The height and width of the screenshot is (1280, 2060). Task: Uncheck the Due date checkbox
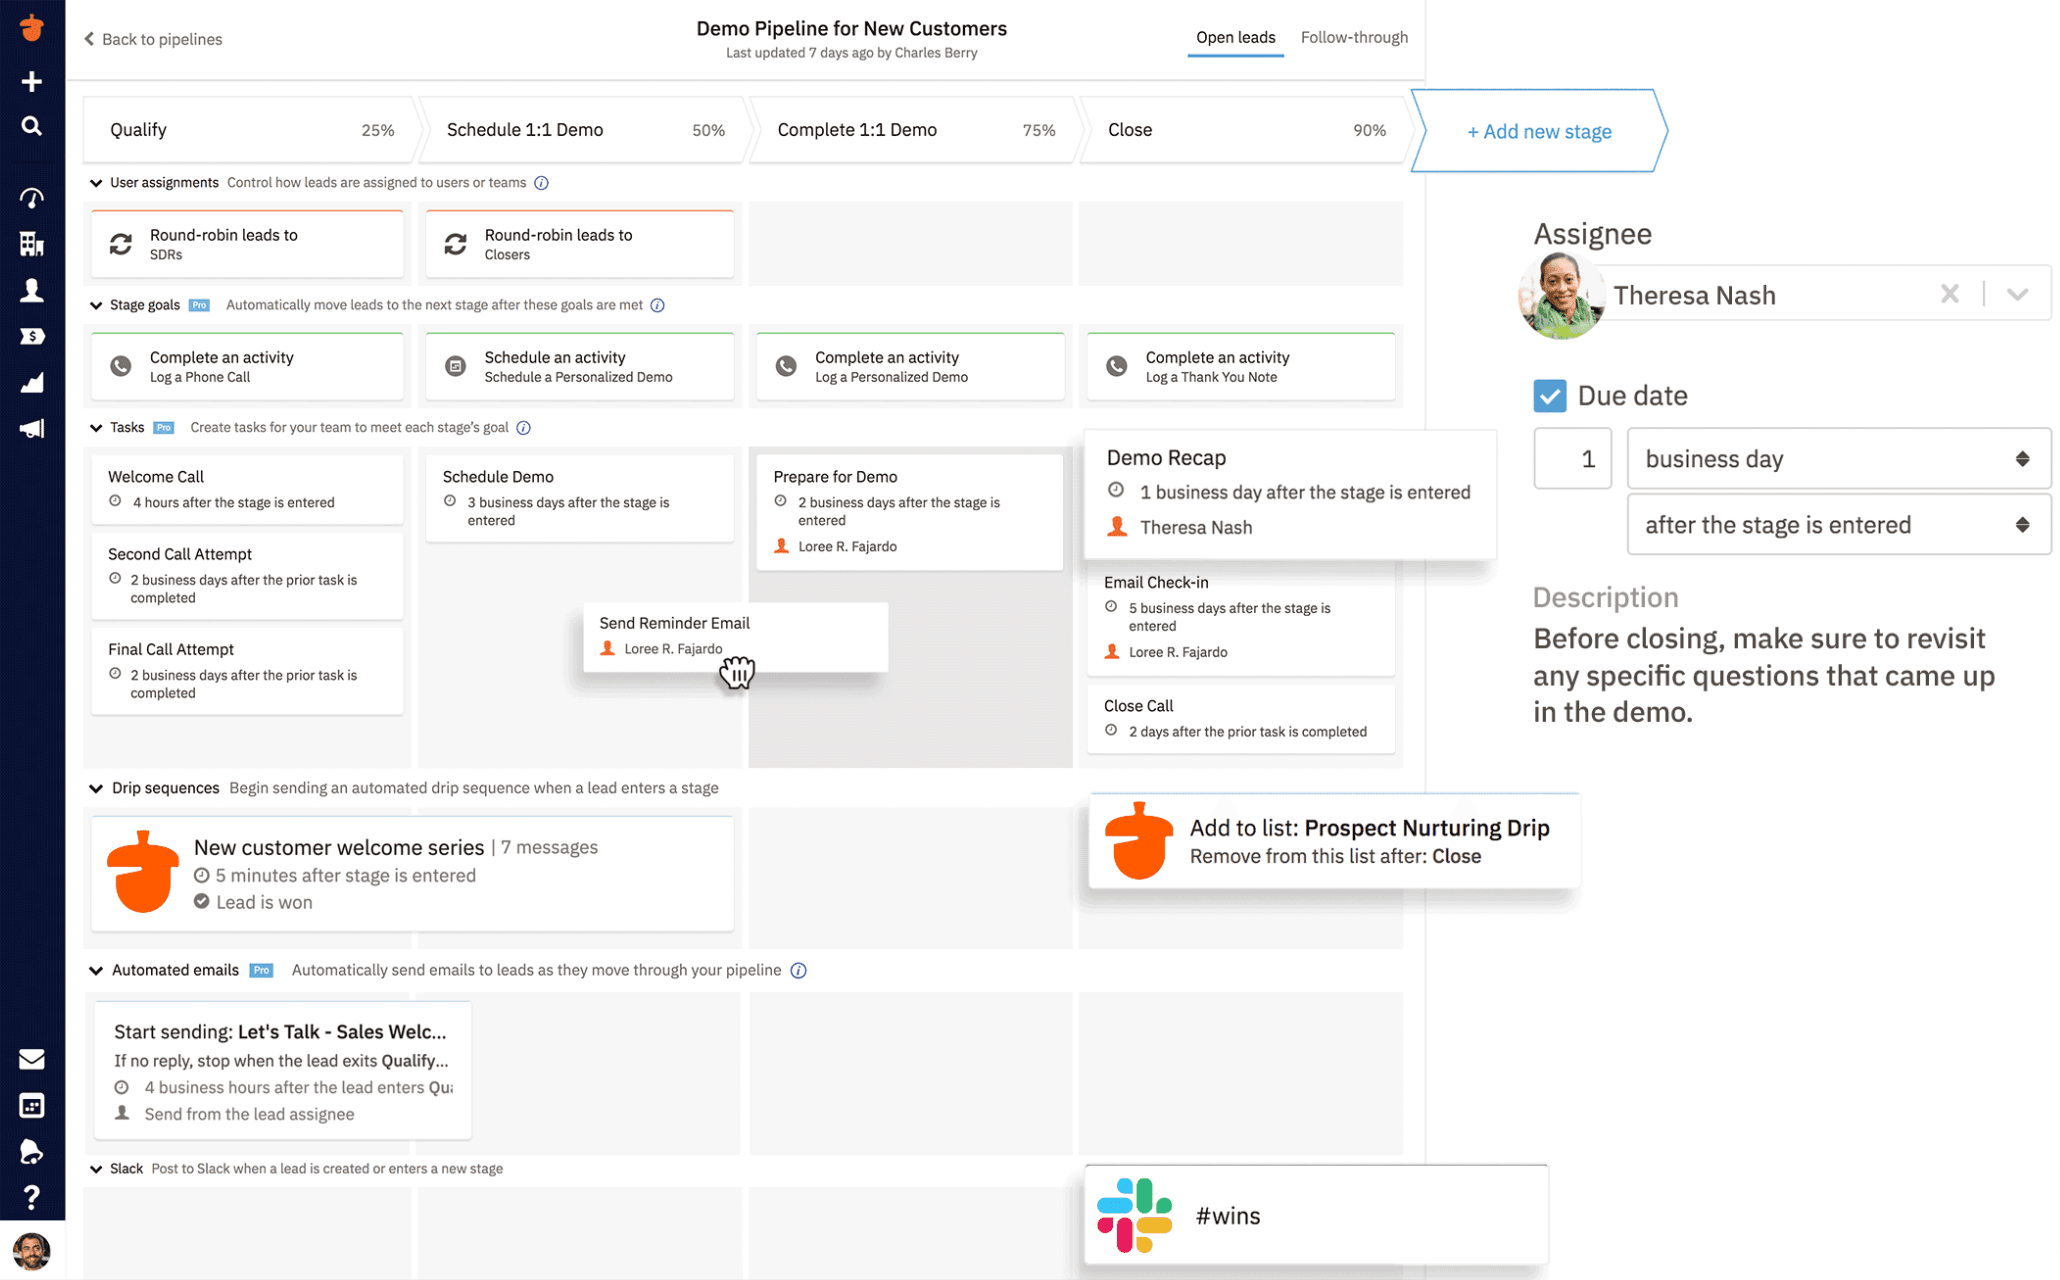click(1550, 395)
